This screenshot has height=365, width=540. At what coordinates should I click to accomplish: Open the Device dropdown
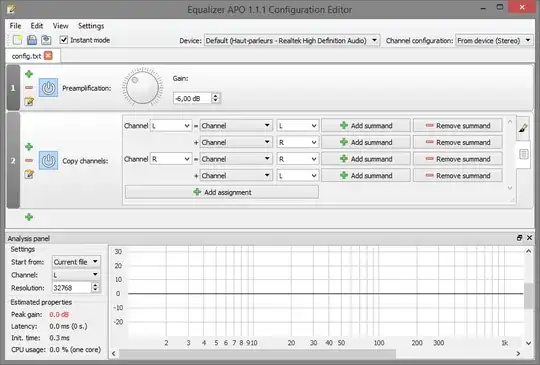(x=292, y=41)
